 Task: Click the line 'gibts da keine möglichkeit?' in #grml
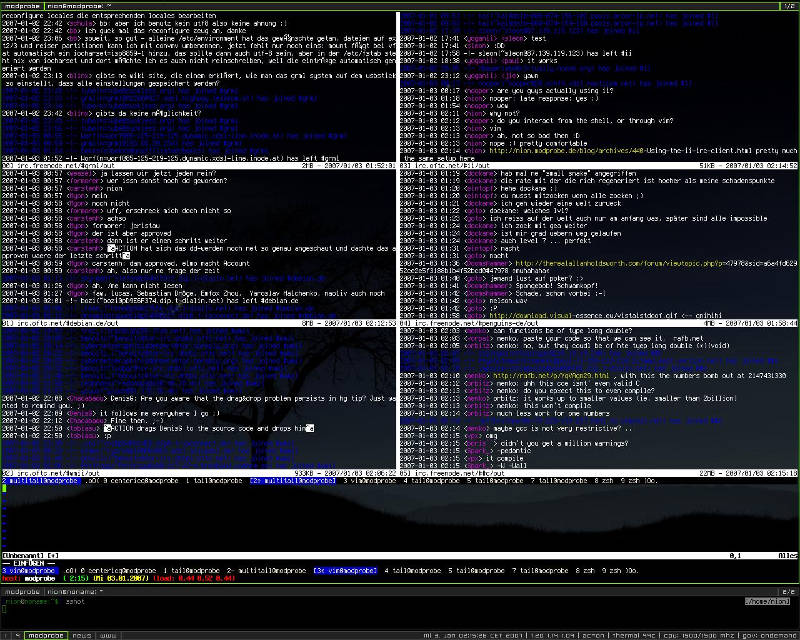148,113
